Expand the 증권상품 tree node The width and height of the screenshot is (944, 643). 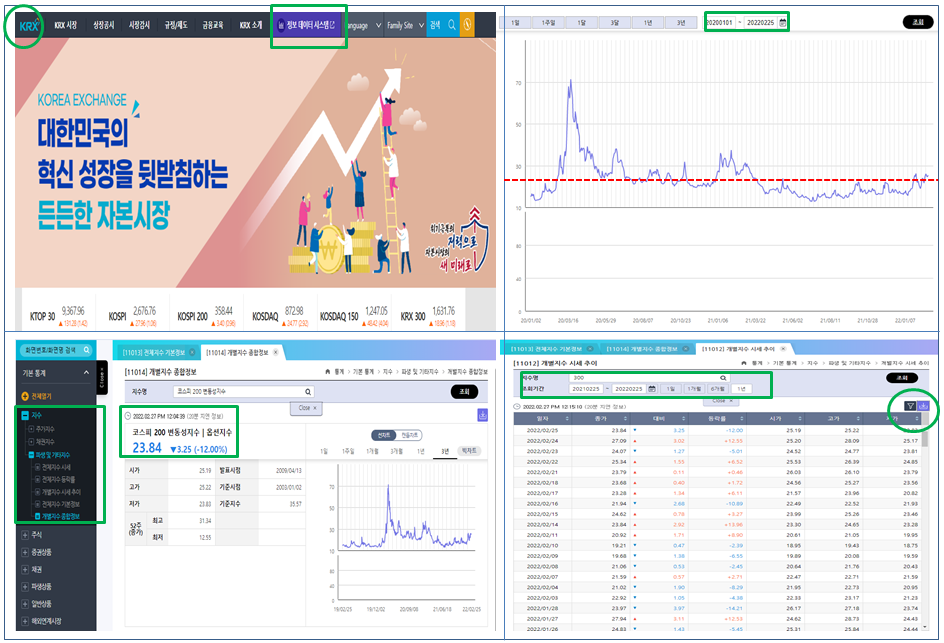(x=25, y=552)
